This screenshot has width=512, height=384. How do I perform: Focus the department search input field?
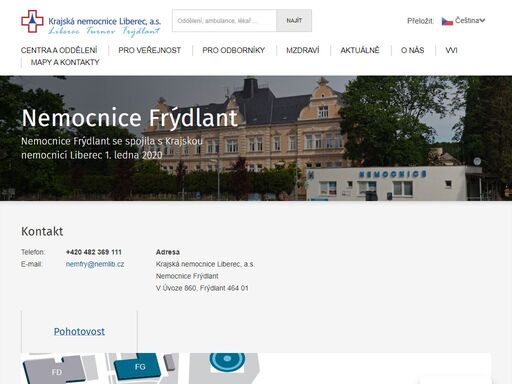pyautogui.click(x=224, y=21)
